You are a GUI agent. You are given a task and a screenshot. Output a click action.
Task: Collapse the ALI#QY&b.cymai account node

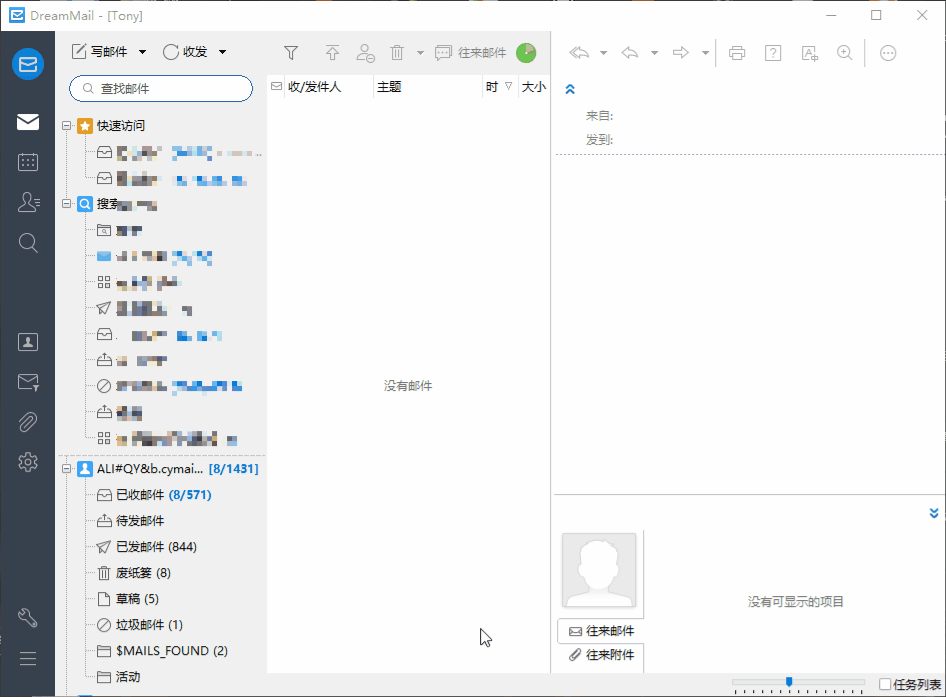pyautogui.click(x=66, y=469)
